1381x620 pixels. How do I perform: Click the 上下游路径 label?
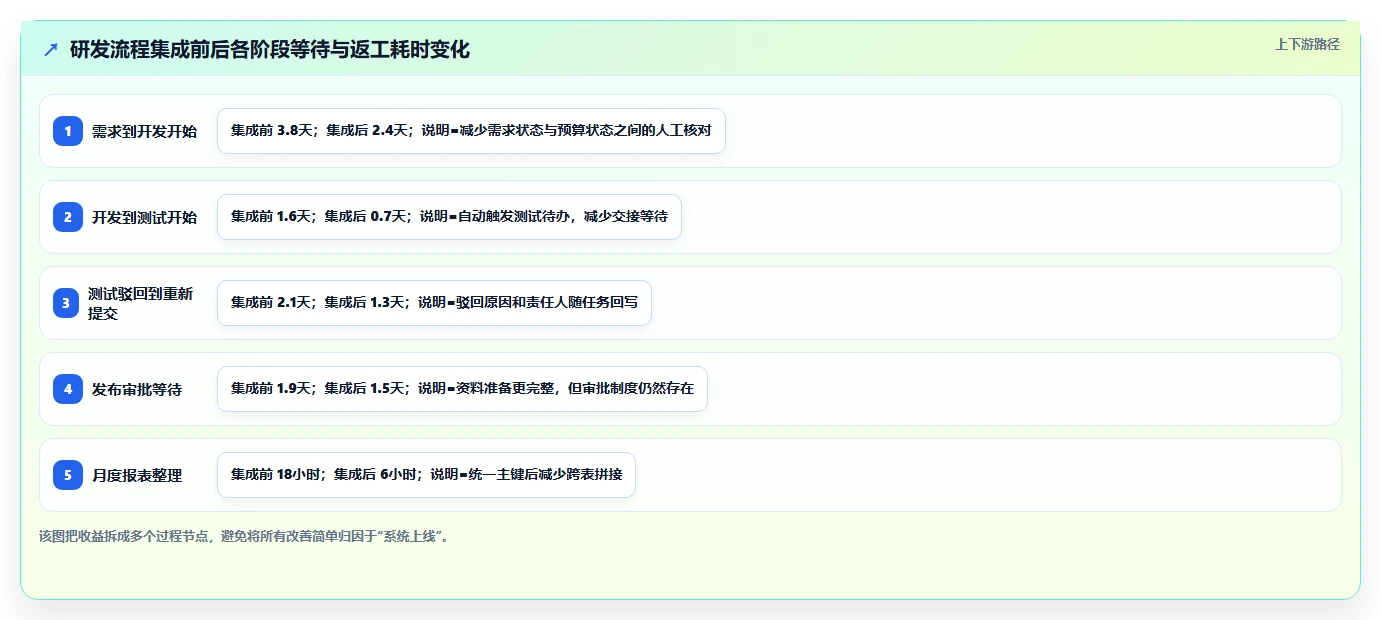(x=1307, y=44)
